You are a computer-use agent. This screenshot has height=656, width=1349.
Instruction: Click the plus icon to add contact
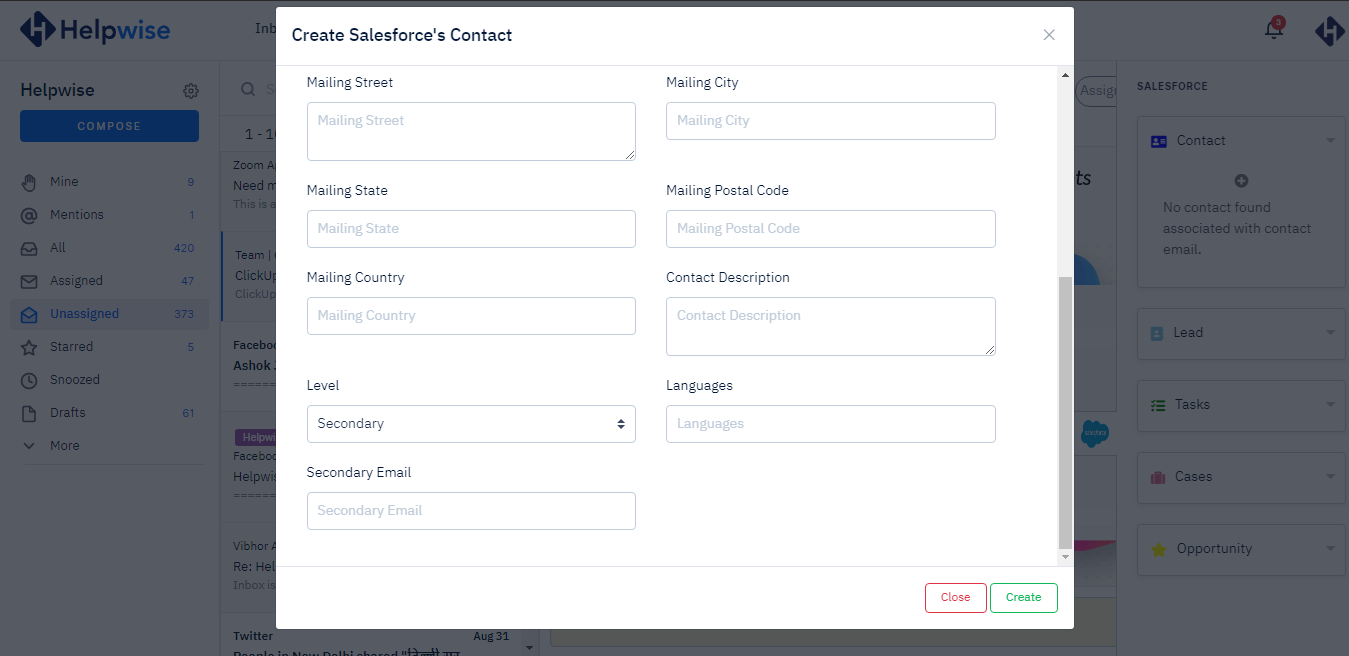pos(1241,181)
